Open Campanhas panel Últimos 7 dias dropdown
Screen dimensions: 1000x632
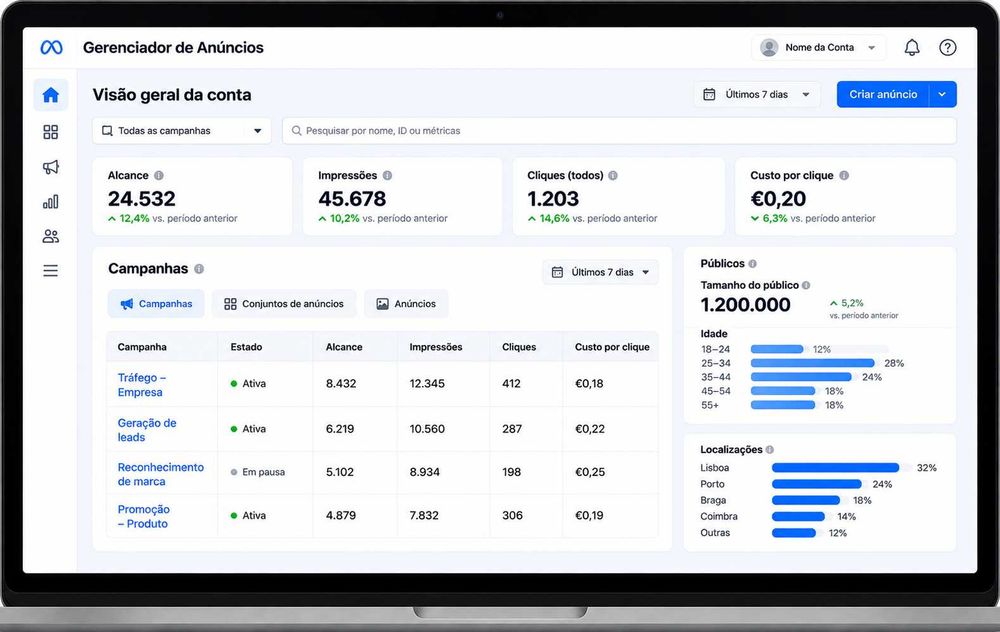[601, 272]
